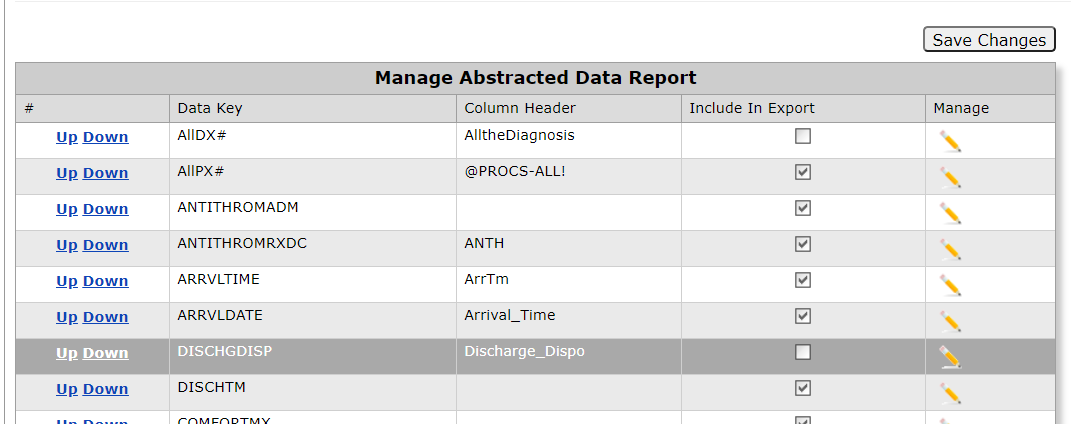Move AllDX# row down

[x=105, y=137]
